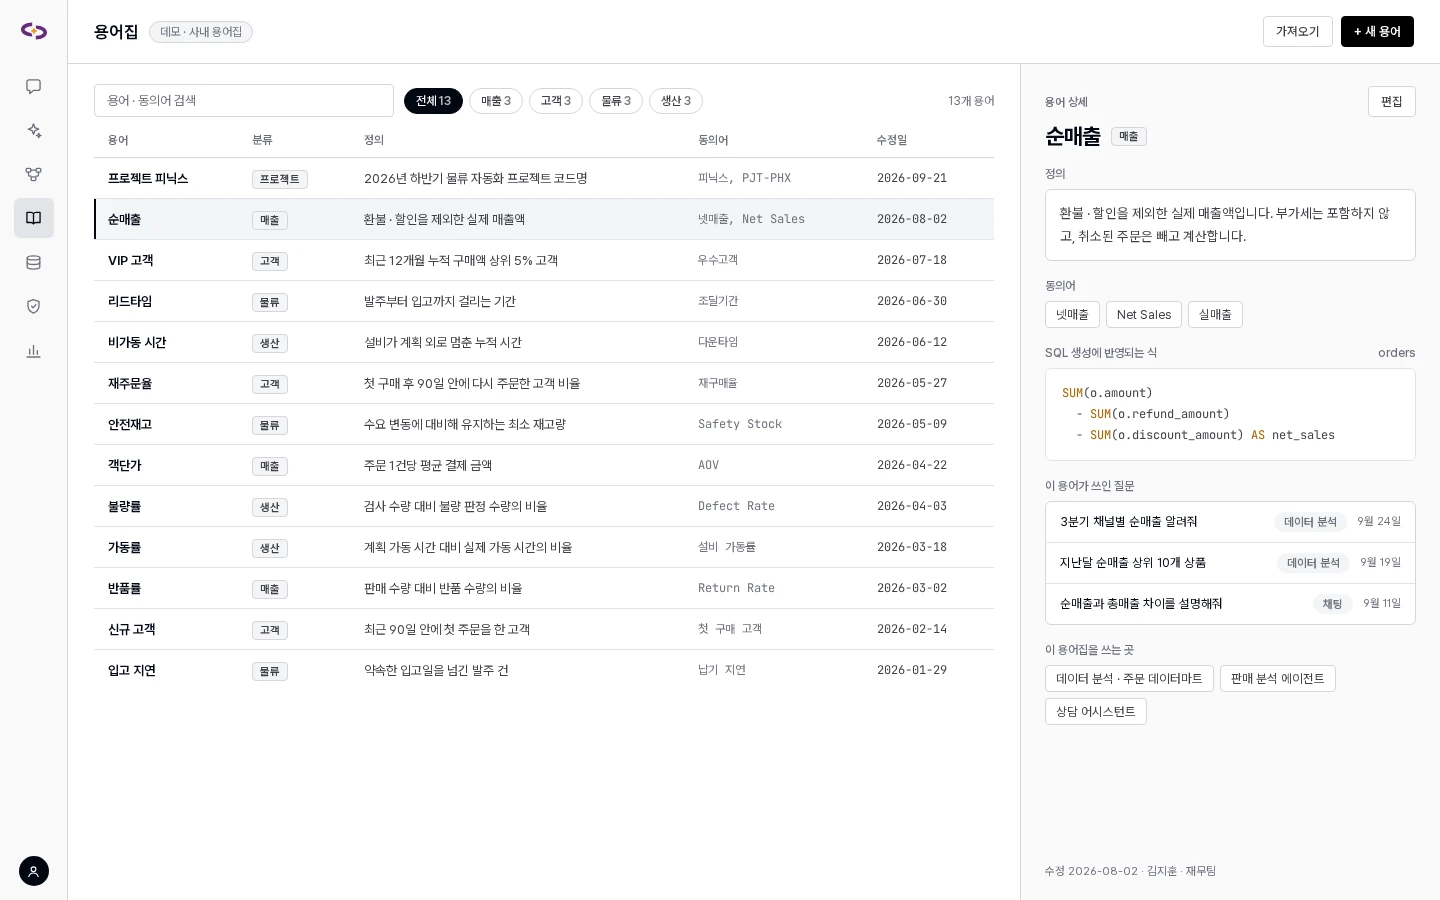This screenshot has height=900, width=1440.
Task: Click the 매출 tag beside 순매출 title
Action: pyautogui.click(x=1129, y=137)
